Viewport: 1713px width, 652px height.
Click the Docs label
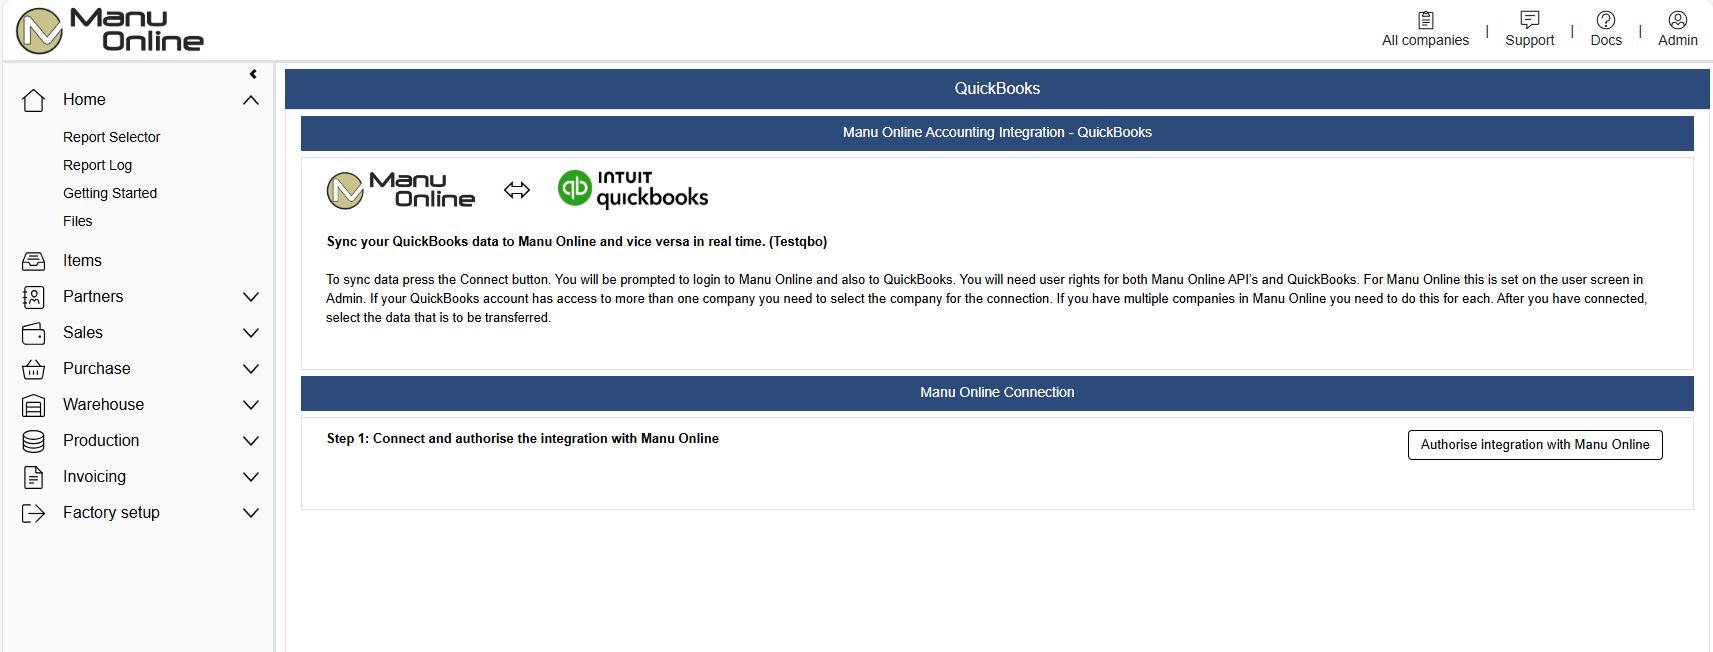click(1606, 41)
